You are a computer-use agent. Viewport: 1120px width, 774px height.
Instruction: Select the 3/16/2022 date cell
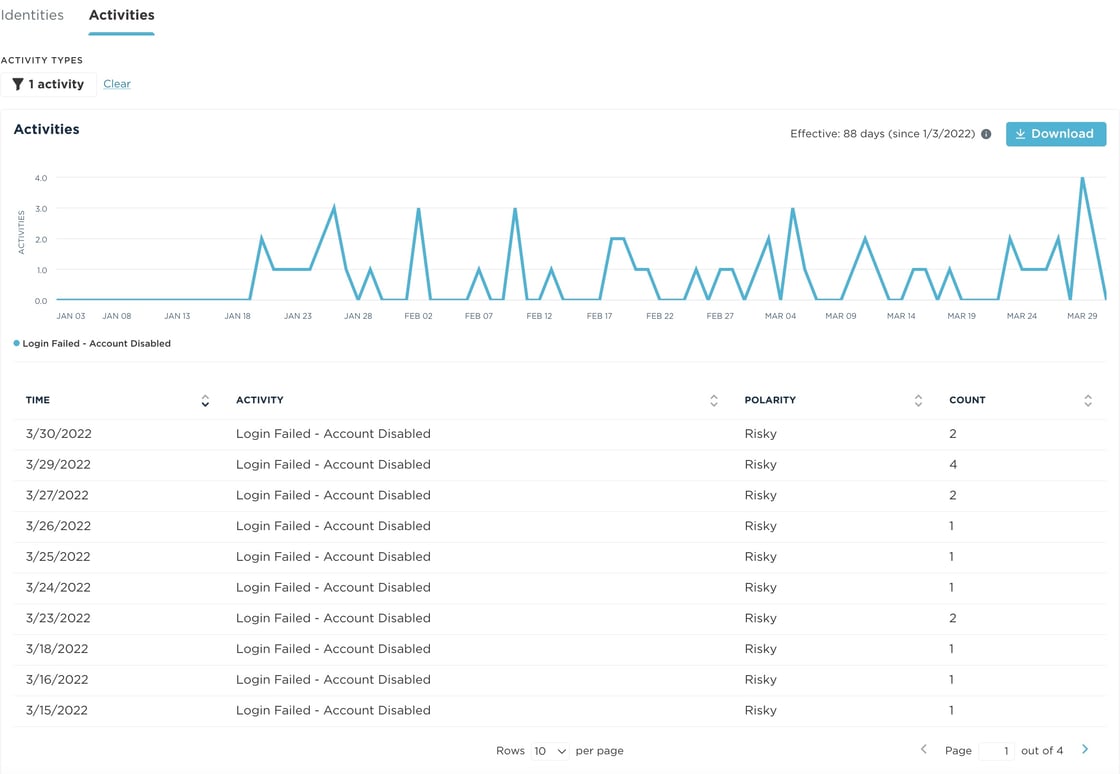[x=57, y=680]
